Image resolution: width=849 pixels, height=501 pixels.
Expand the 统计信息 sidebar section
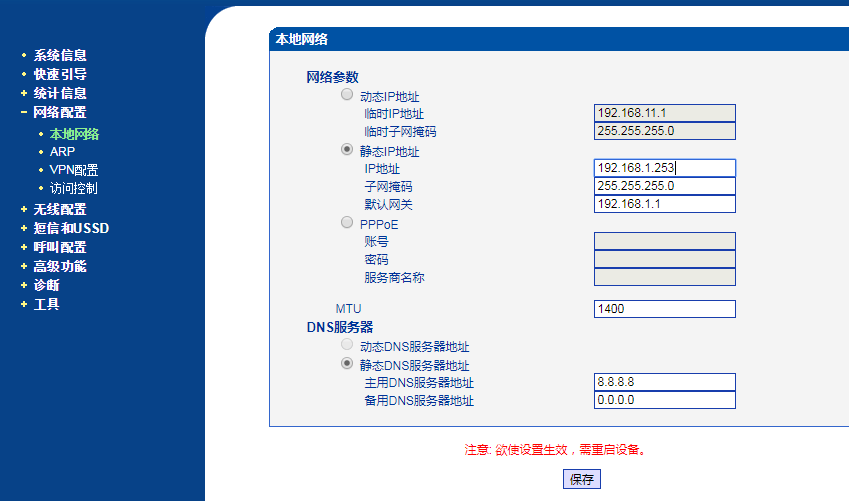pyautogui.click(x=59, y=93)
